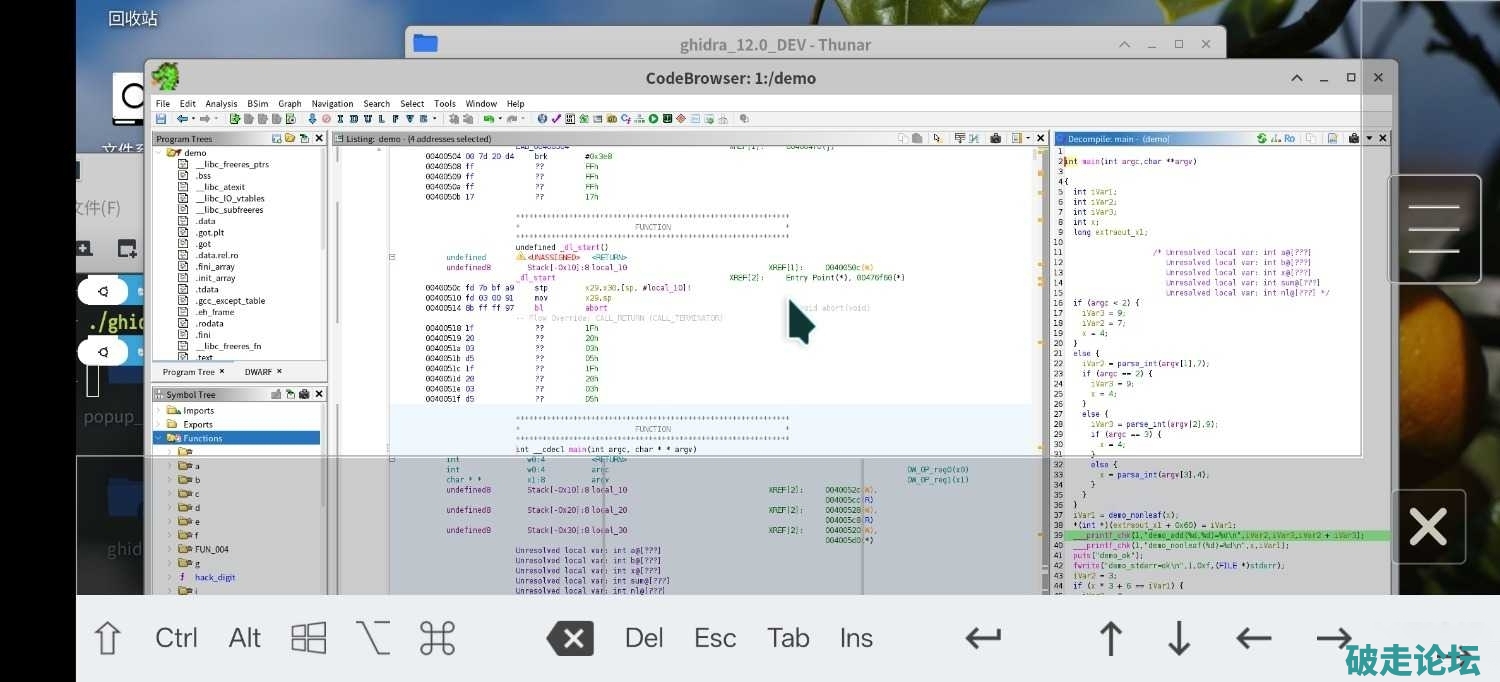Screen dimensions: 1500x682
Task: Toggle the Alt modifier key
Action: 245,638
